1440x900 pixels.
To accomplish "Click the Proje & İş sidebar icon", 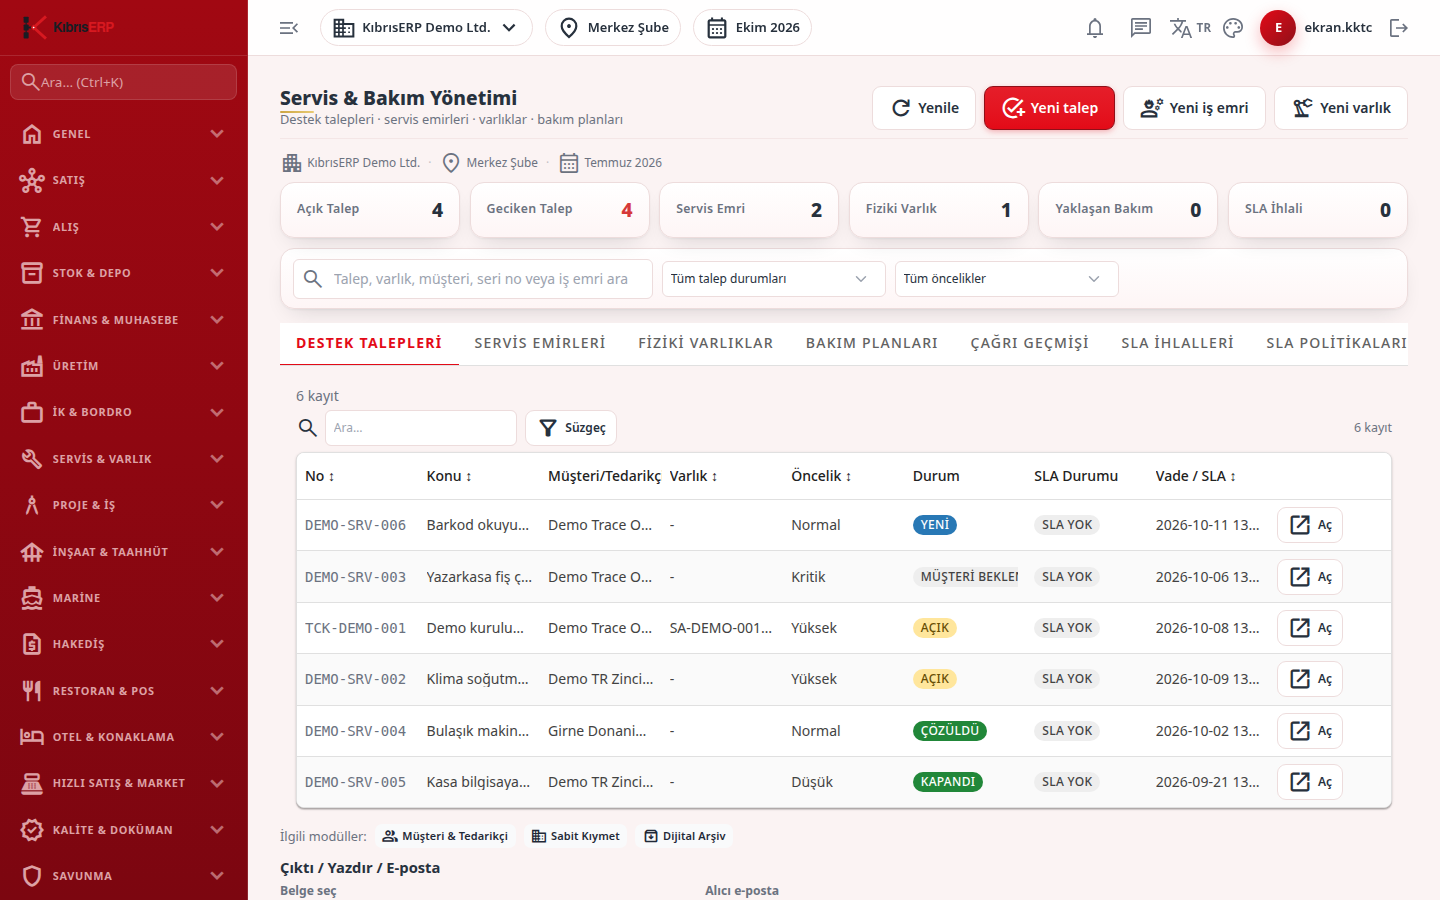I will pos(32,505).
